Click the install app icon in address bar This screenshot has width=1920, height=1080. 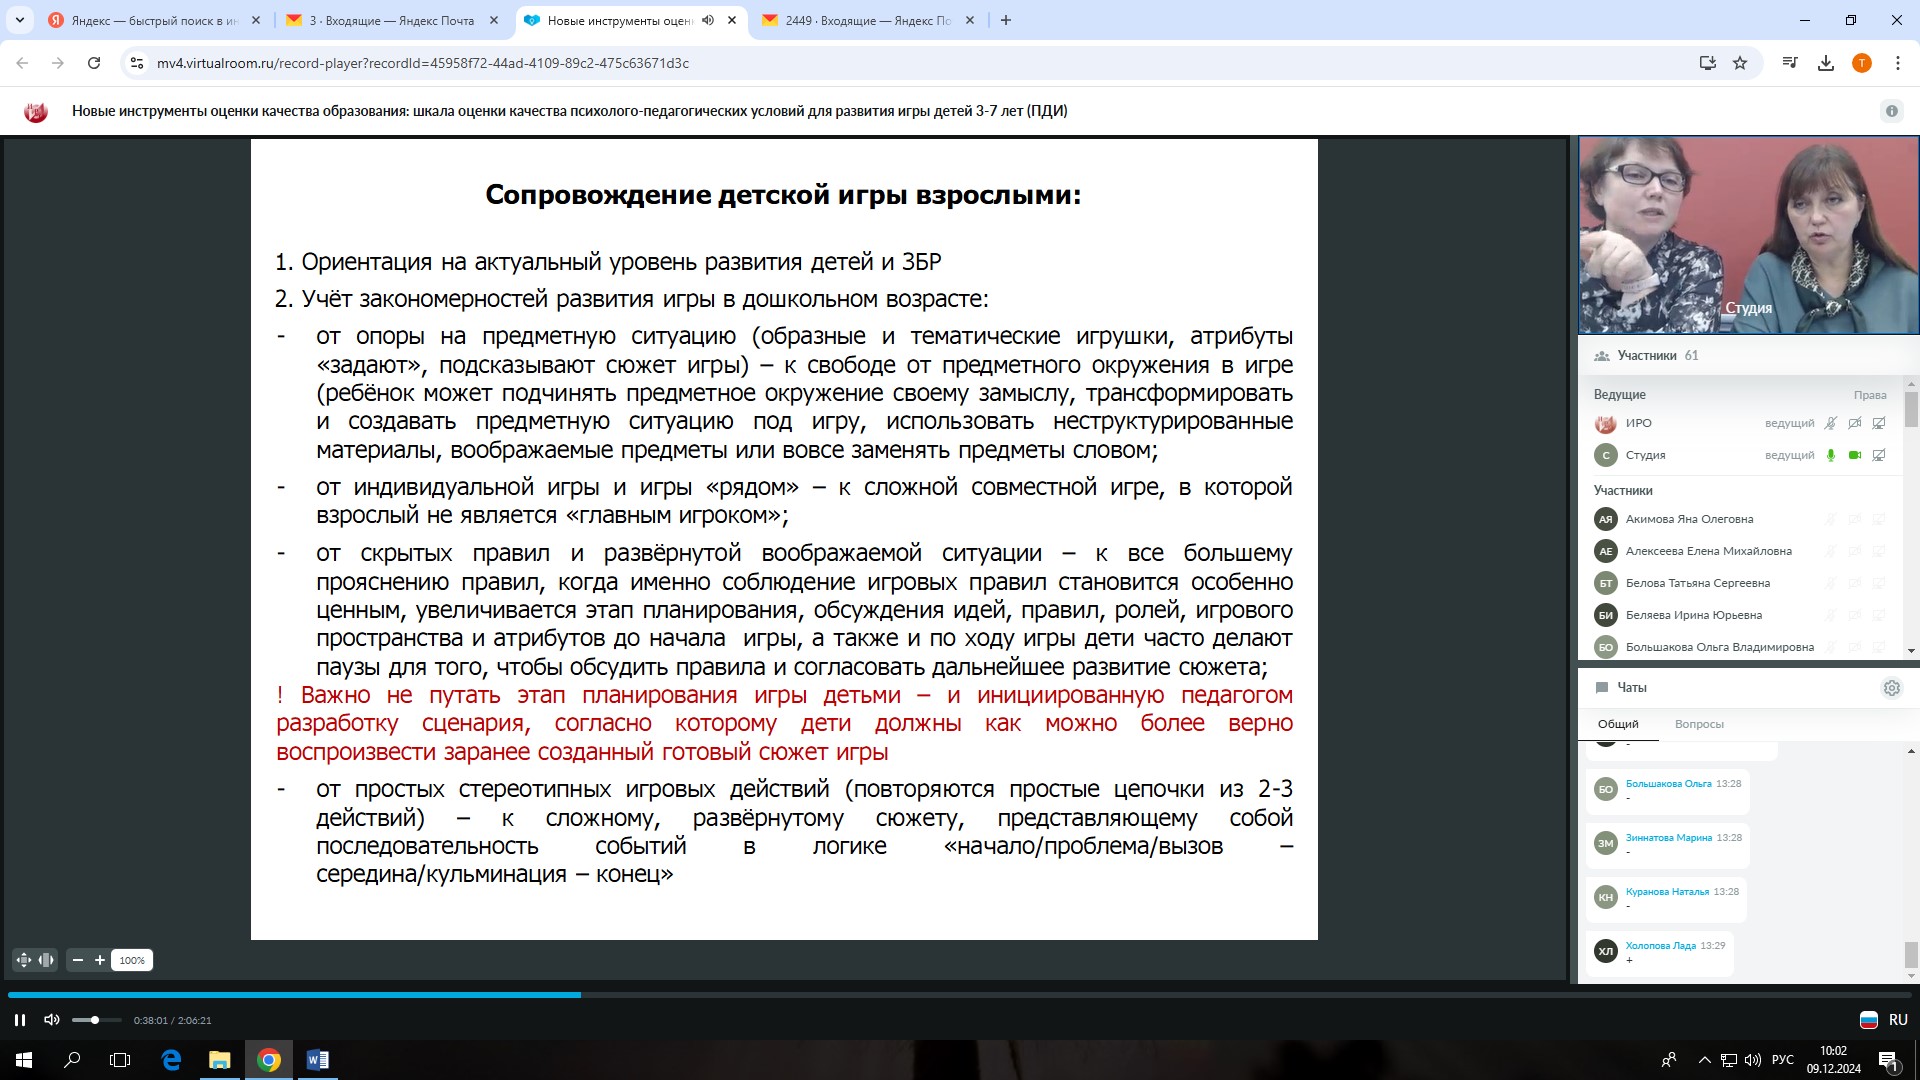click(1708, 63)
